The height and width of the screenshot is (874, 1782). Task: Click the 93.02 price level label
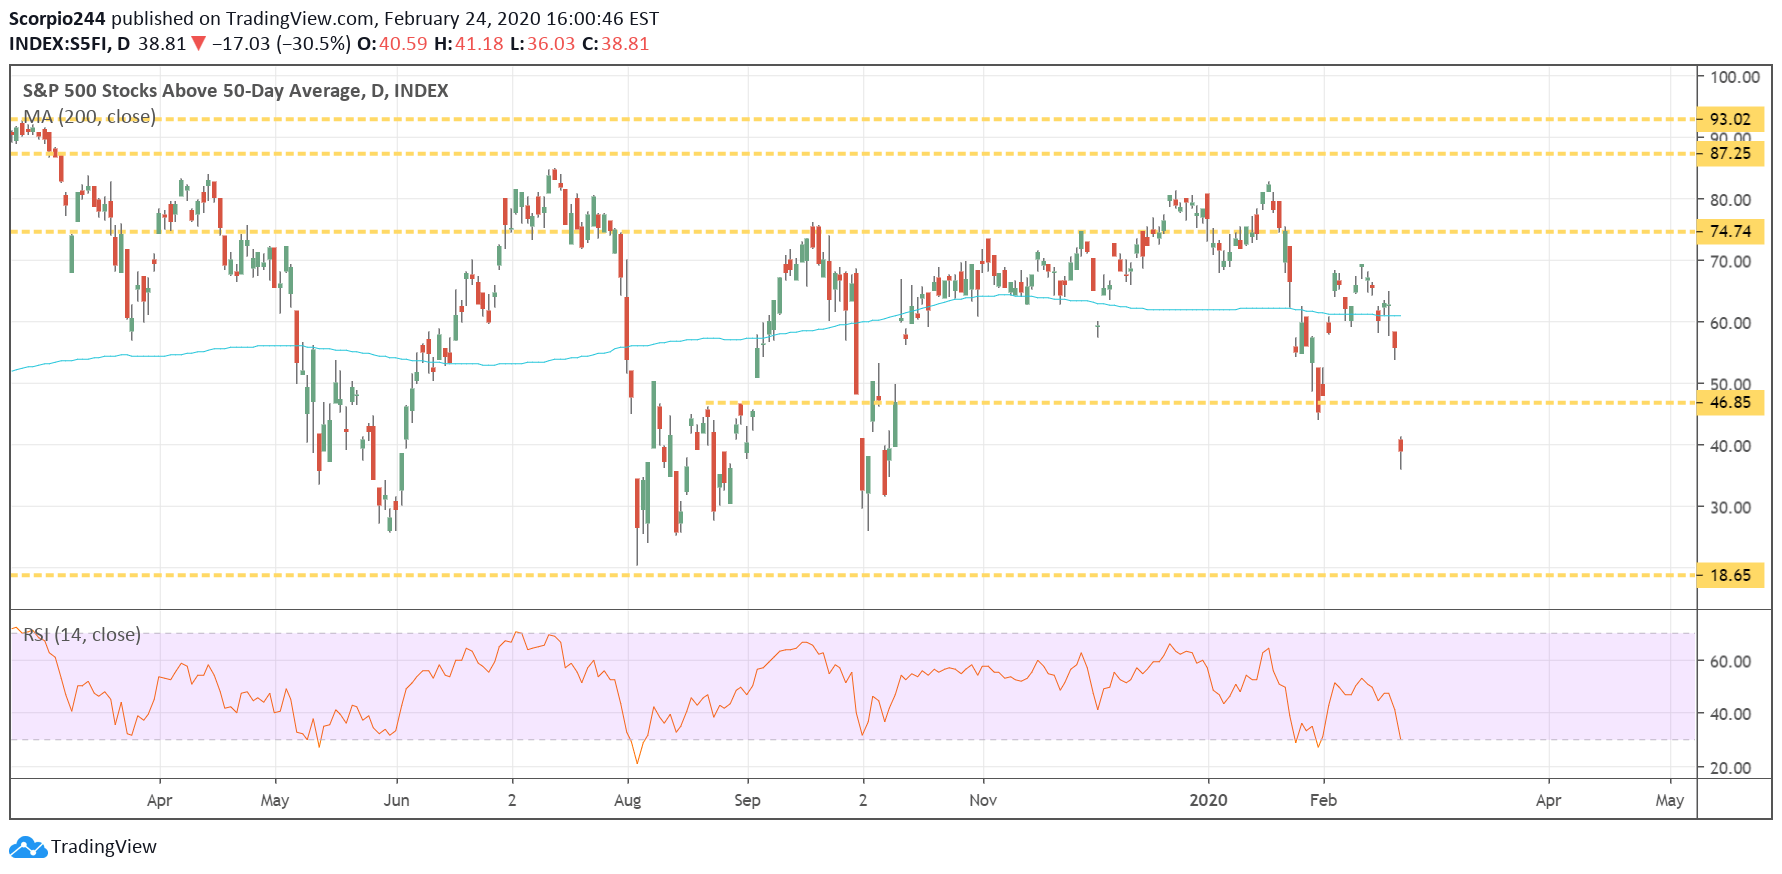(x=1730, y=119)
